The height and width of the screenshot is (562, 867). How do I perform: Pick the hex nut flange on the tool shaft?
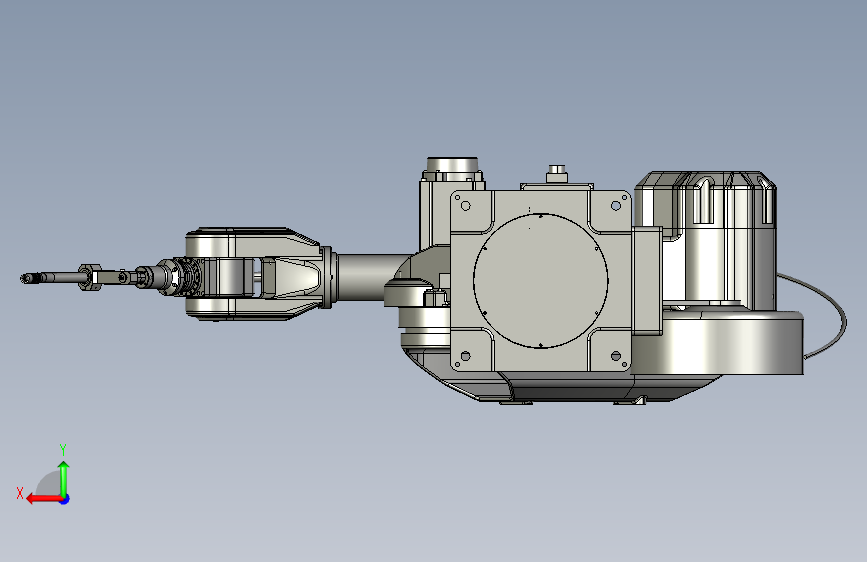[90, 277]
